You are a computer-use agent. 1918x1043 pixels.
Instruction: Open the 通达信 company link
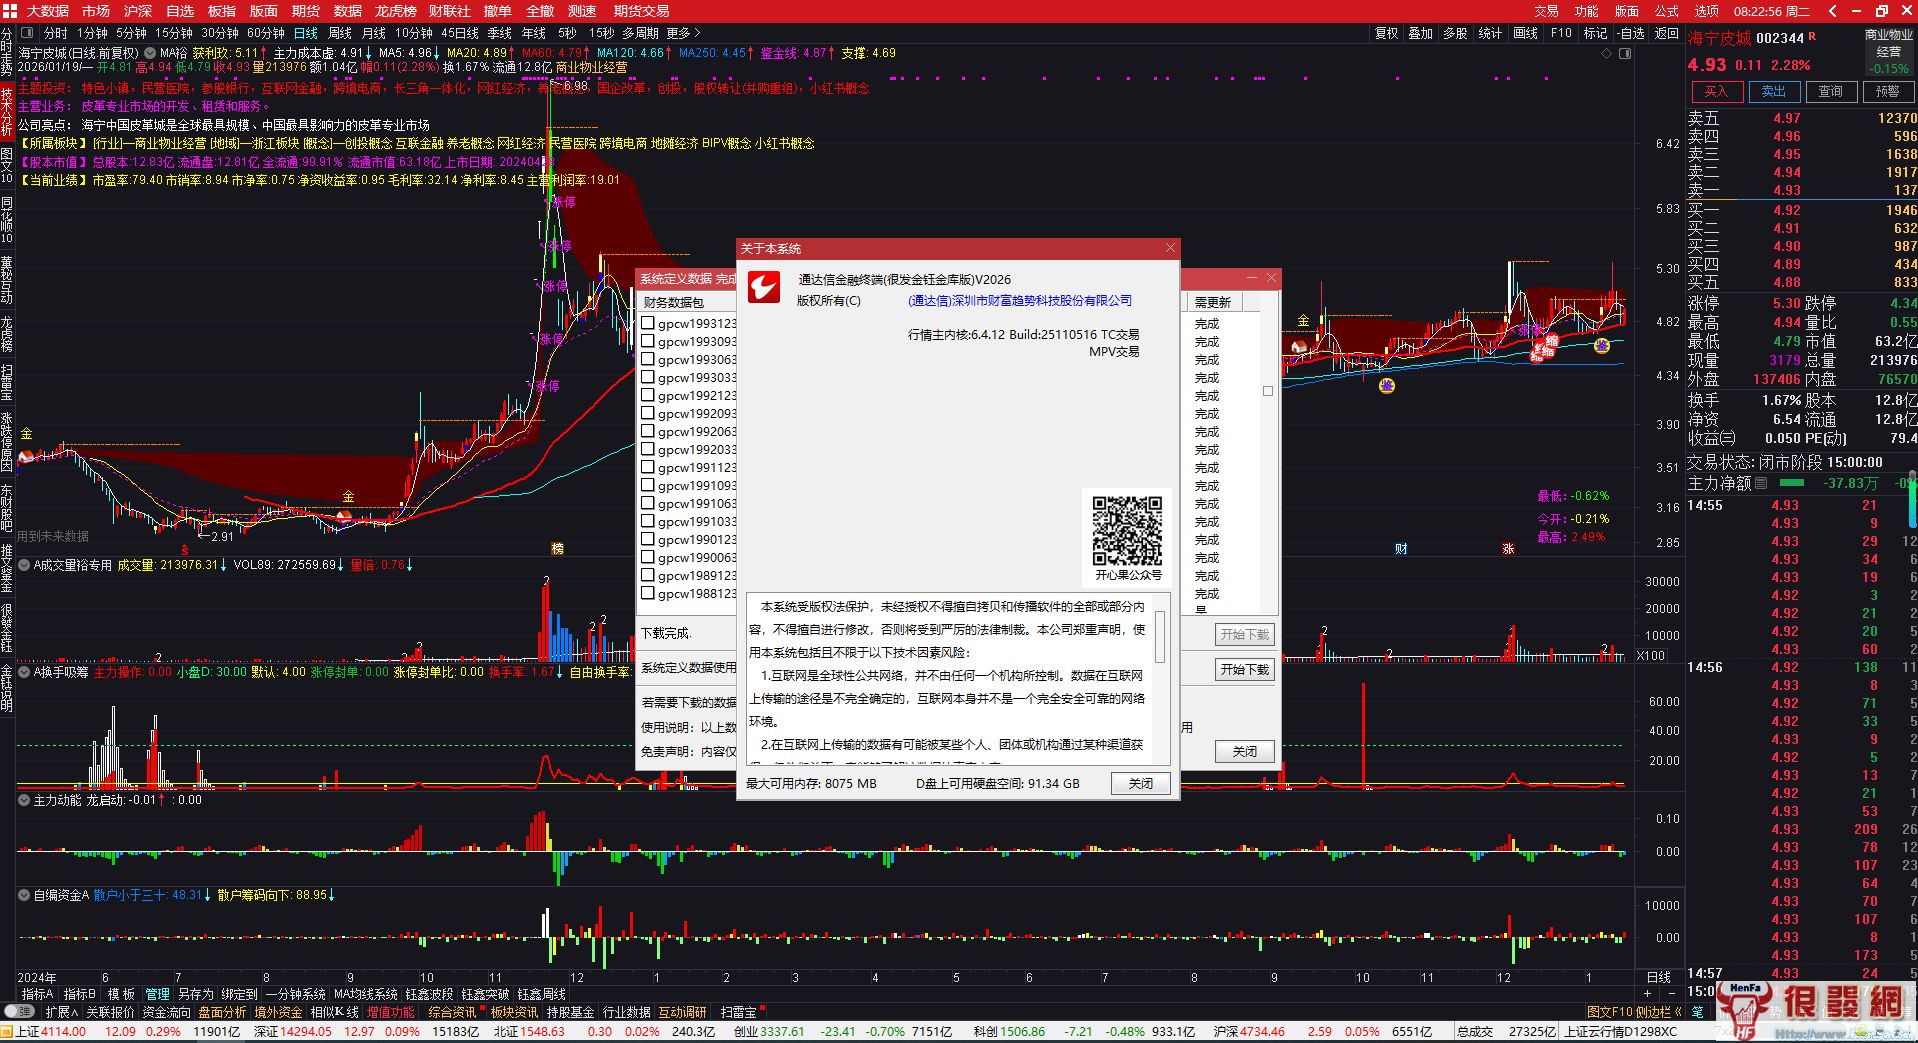coord(1020,301)
